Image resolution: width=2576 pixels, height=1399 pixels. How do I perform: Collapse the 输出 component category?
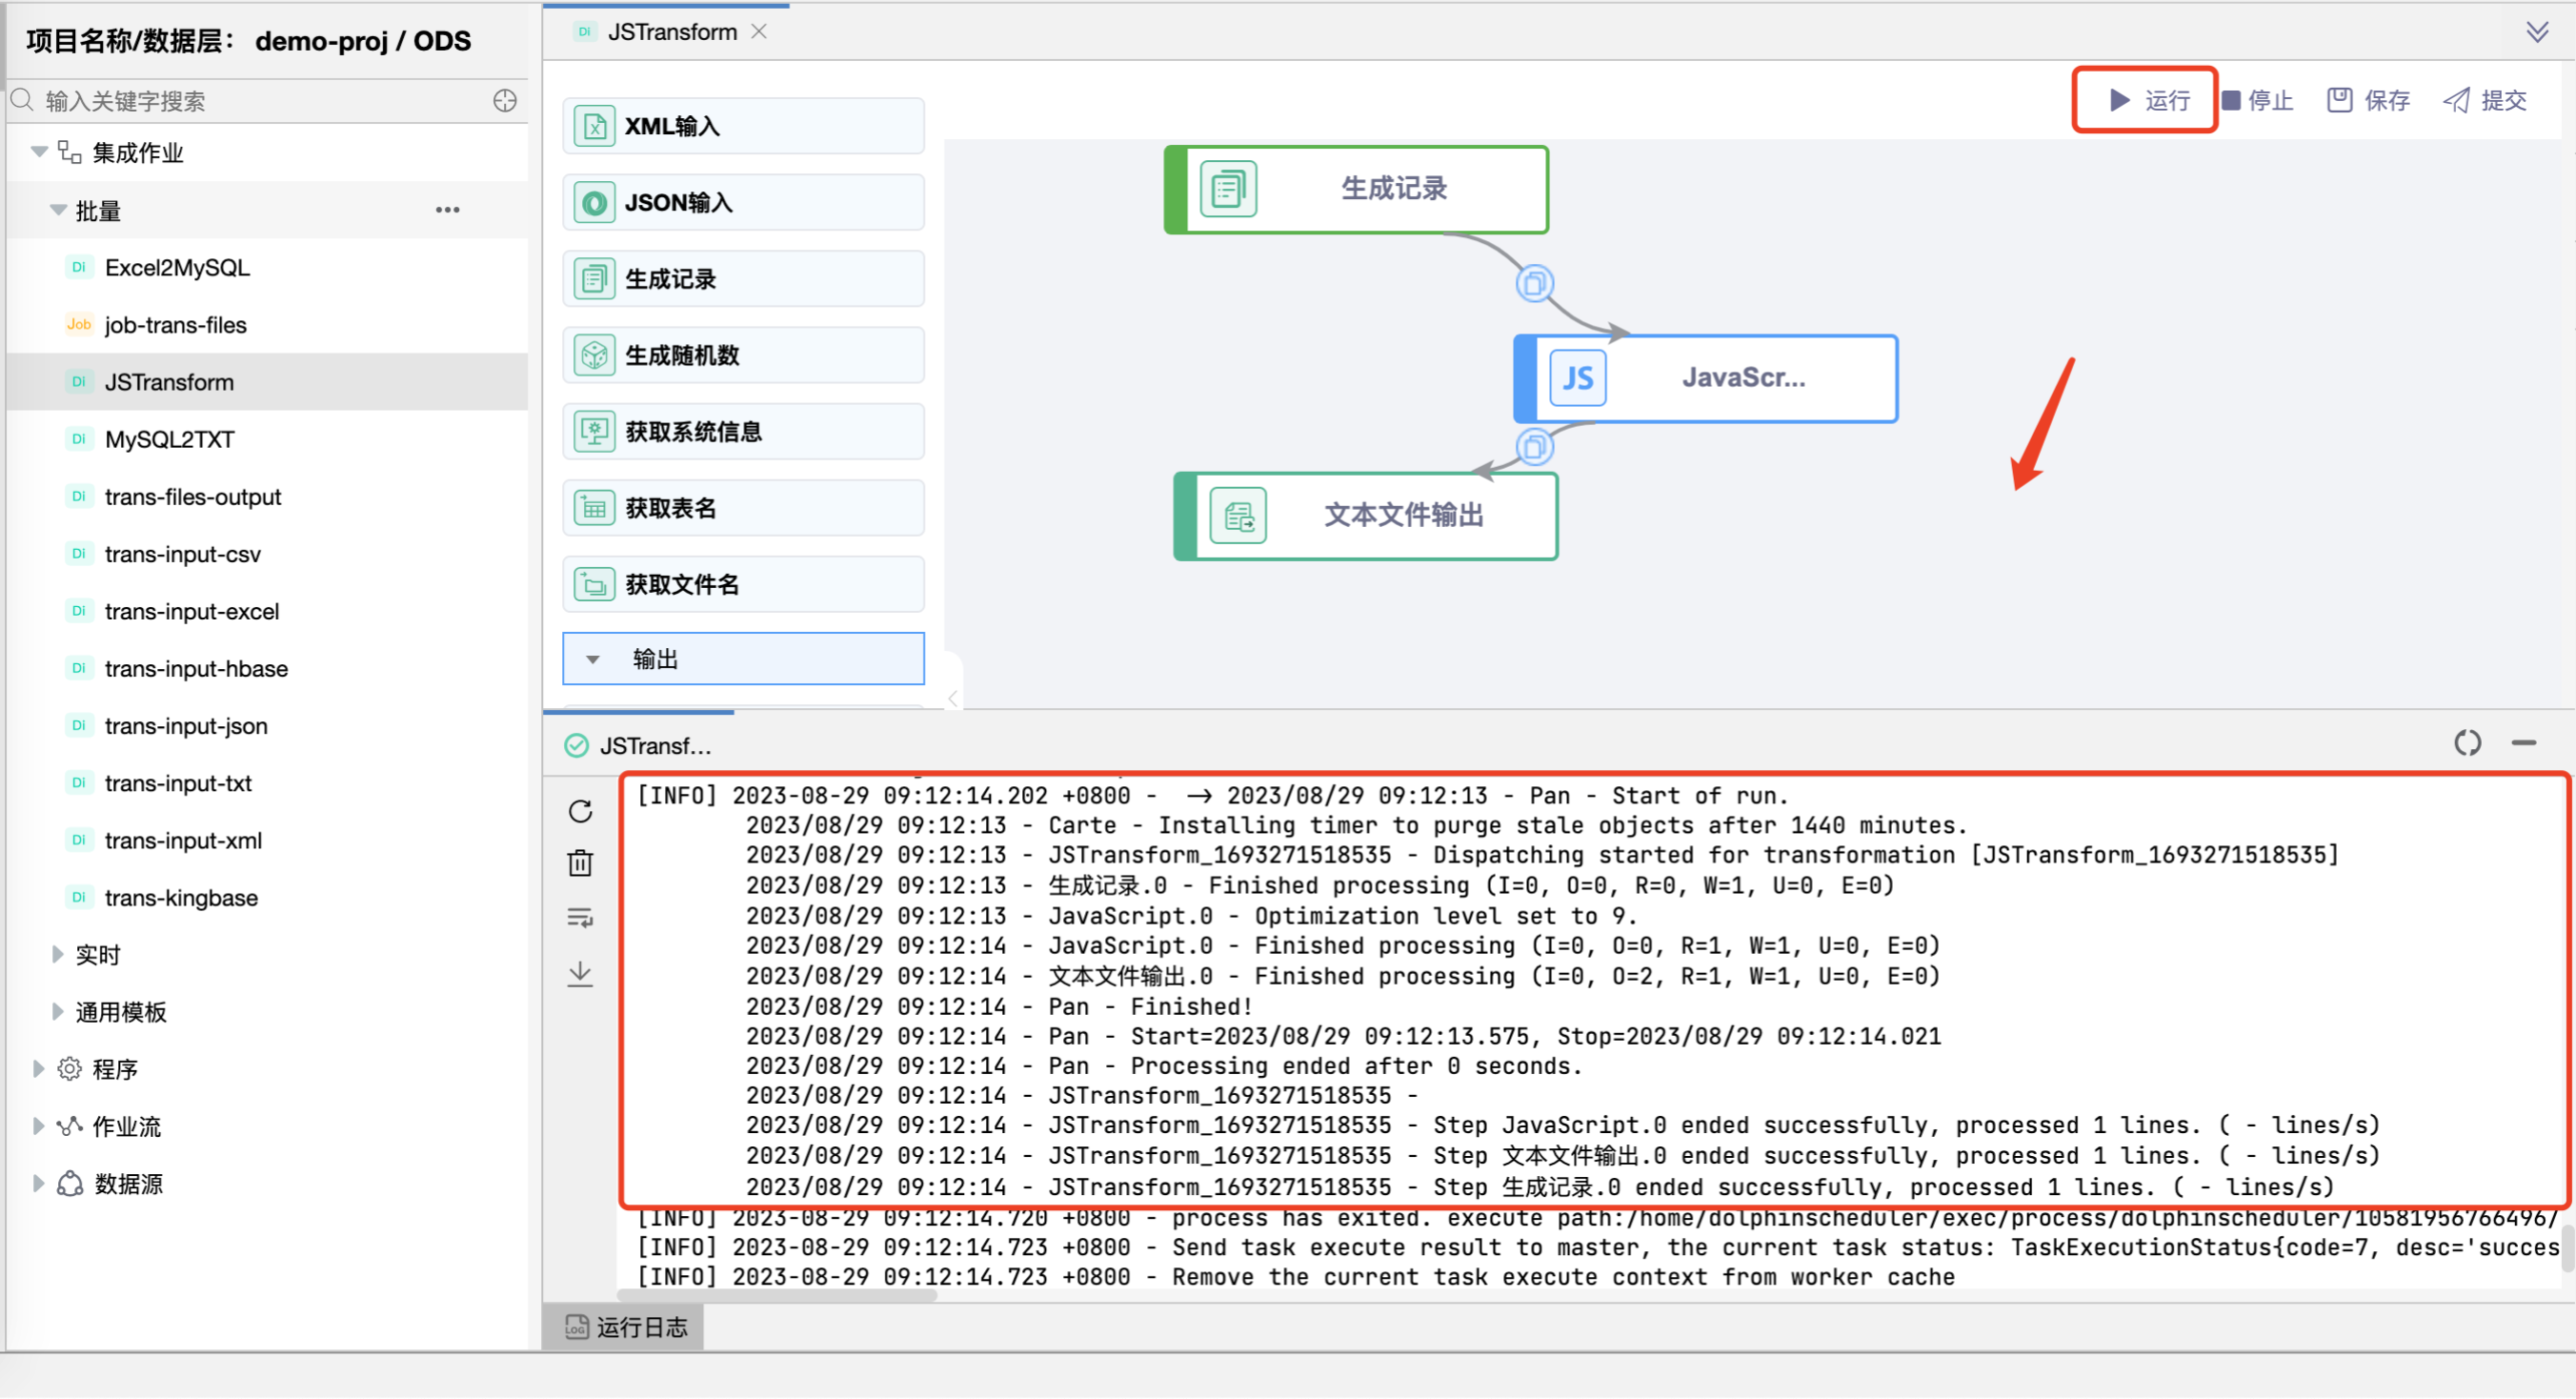pos(593,660)
